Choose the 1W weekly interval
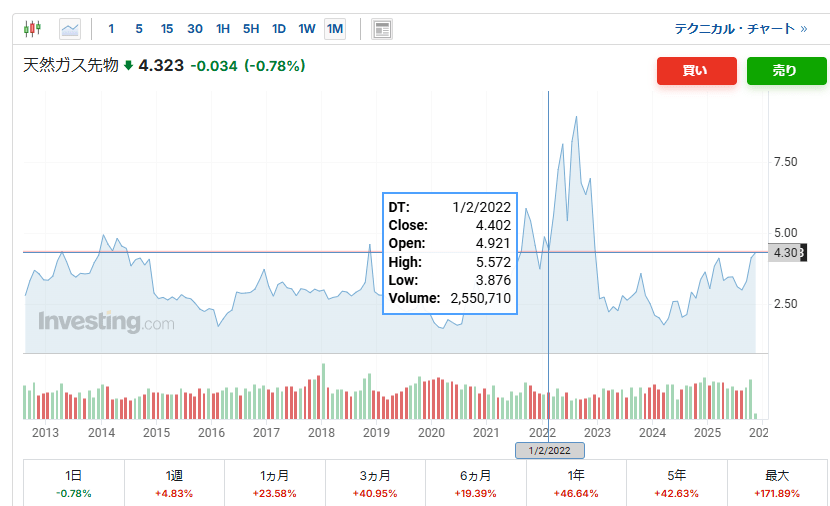This screenshot has height=506, width=830. (307, 29)
